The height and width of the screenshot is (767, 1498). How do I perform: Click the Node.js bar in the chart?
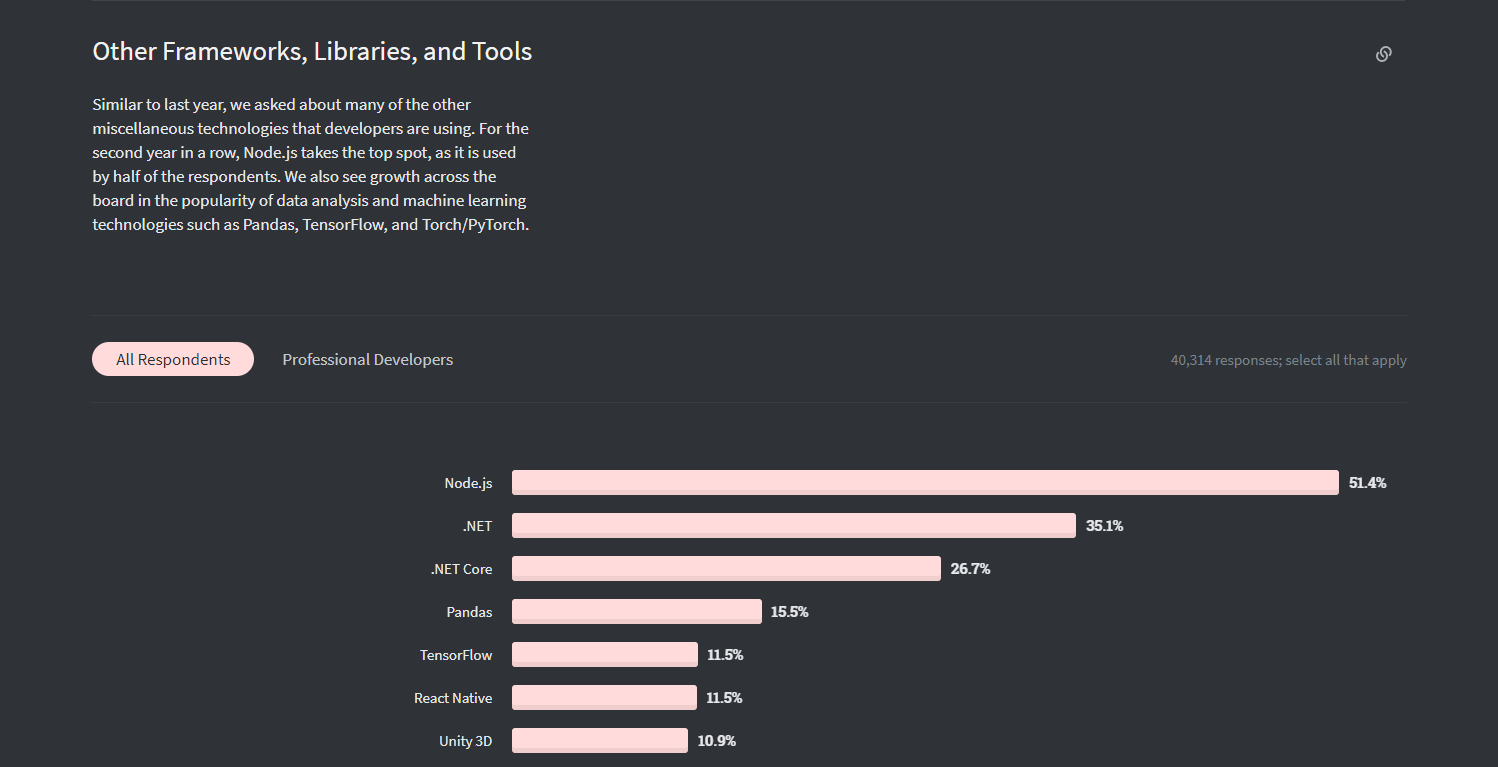point(925,482)
